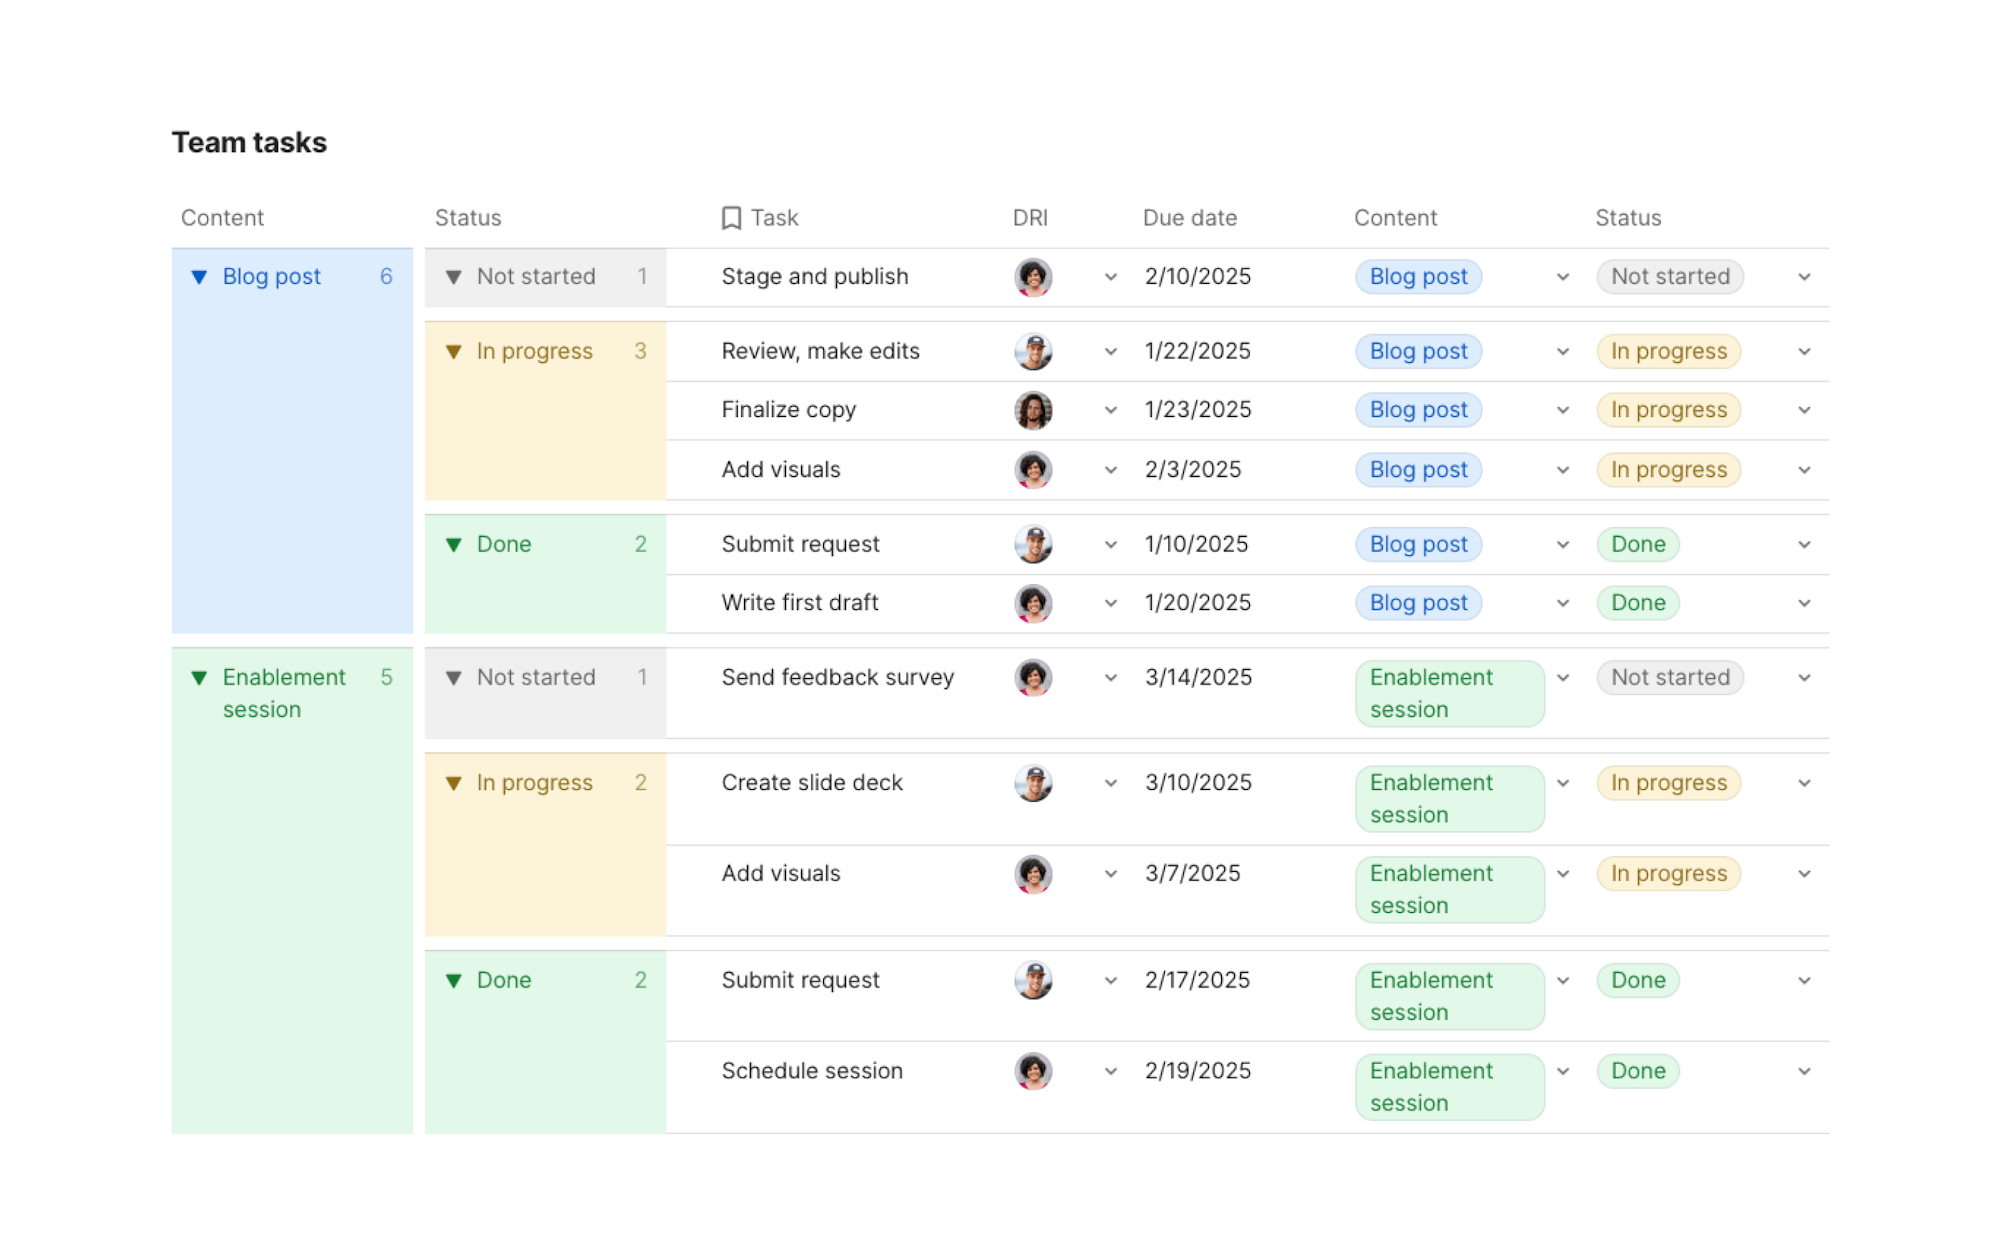
Task: Collapse the Enablement session group
Action: coord(199,678)
